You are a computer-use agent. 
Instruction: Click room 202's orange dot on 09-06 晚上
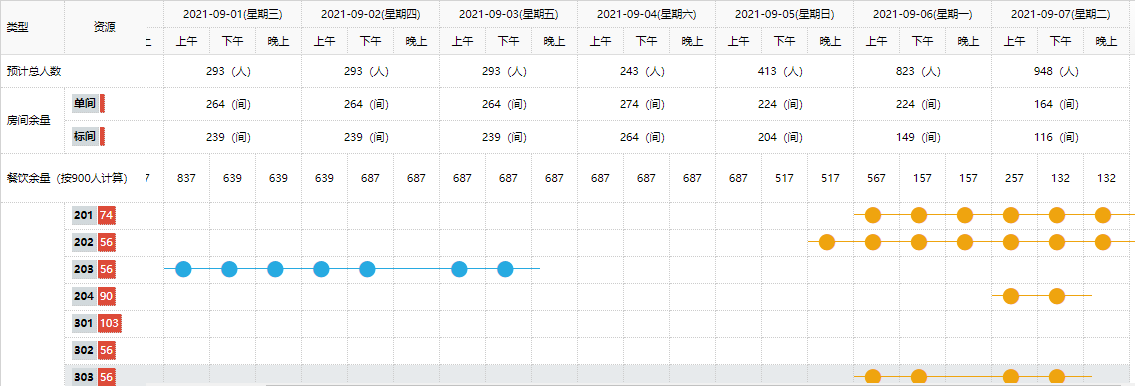pyautogui.click(x=965, y=242)
